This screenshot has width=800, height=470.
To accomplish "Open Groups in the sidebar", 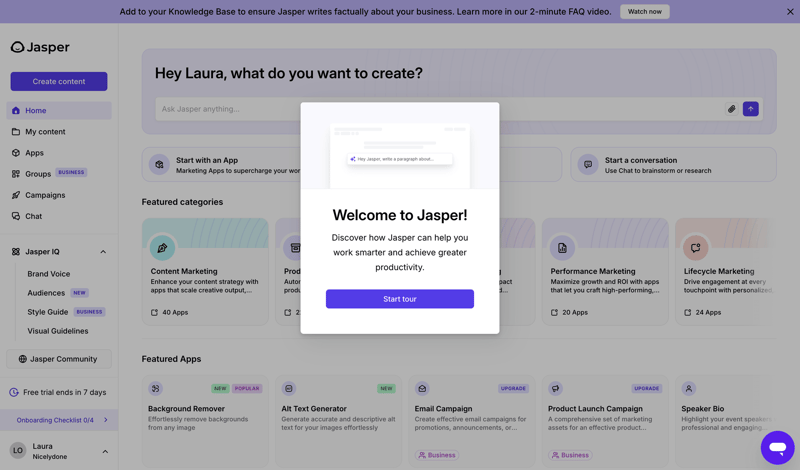I will [x=59, y=174].
